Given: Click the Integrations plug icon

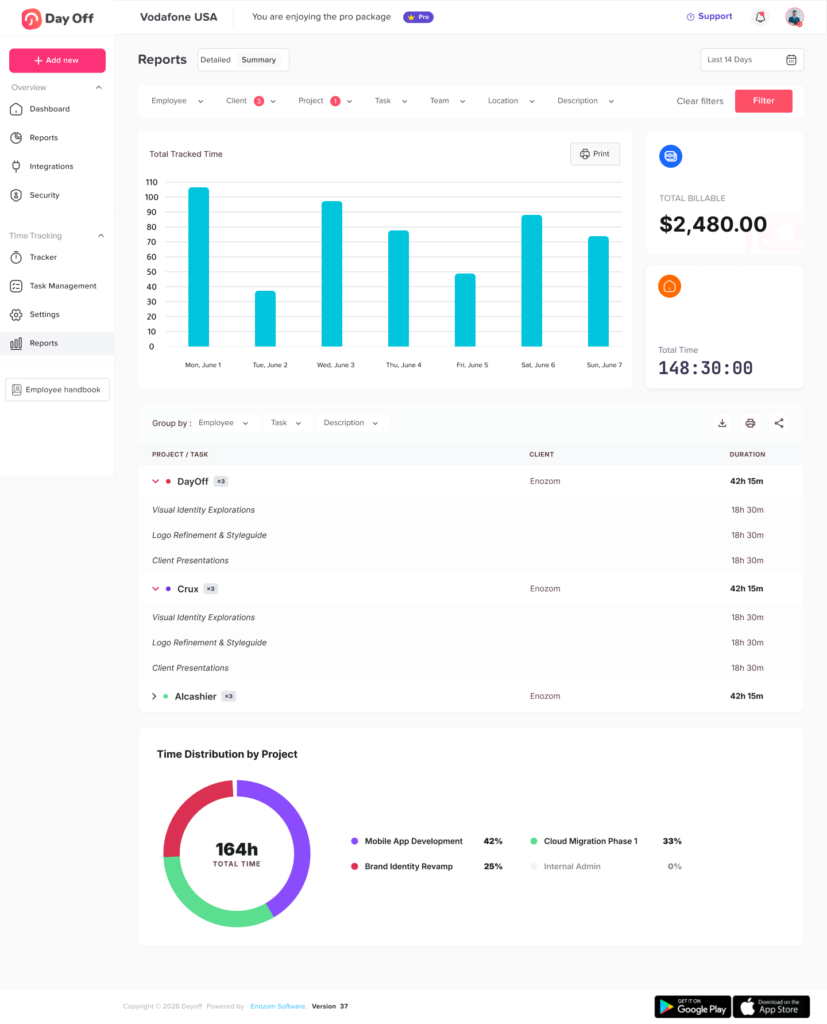Looking at the screenshot, I should click(16, 167).
